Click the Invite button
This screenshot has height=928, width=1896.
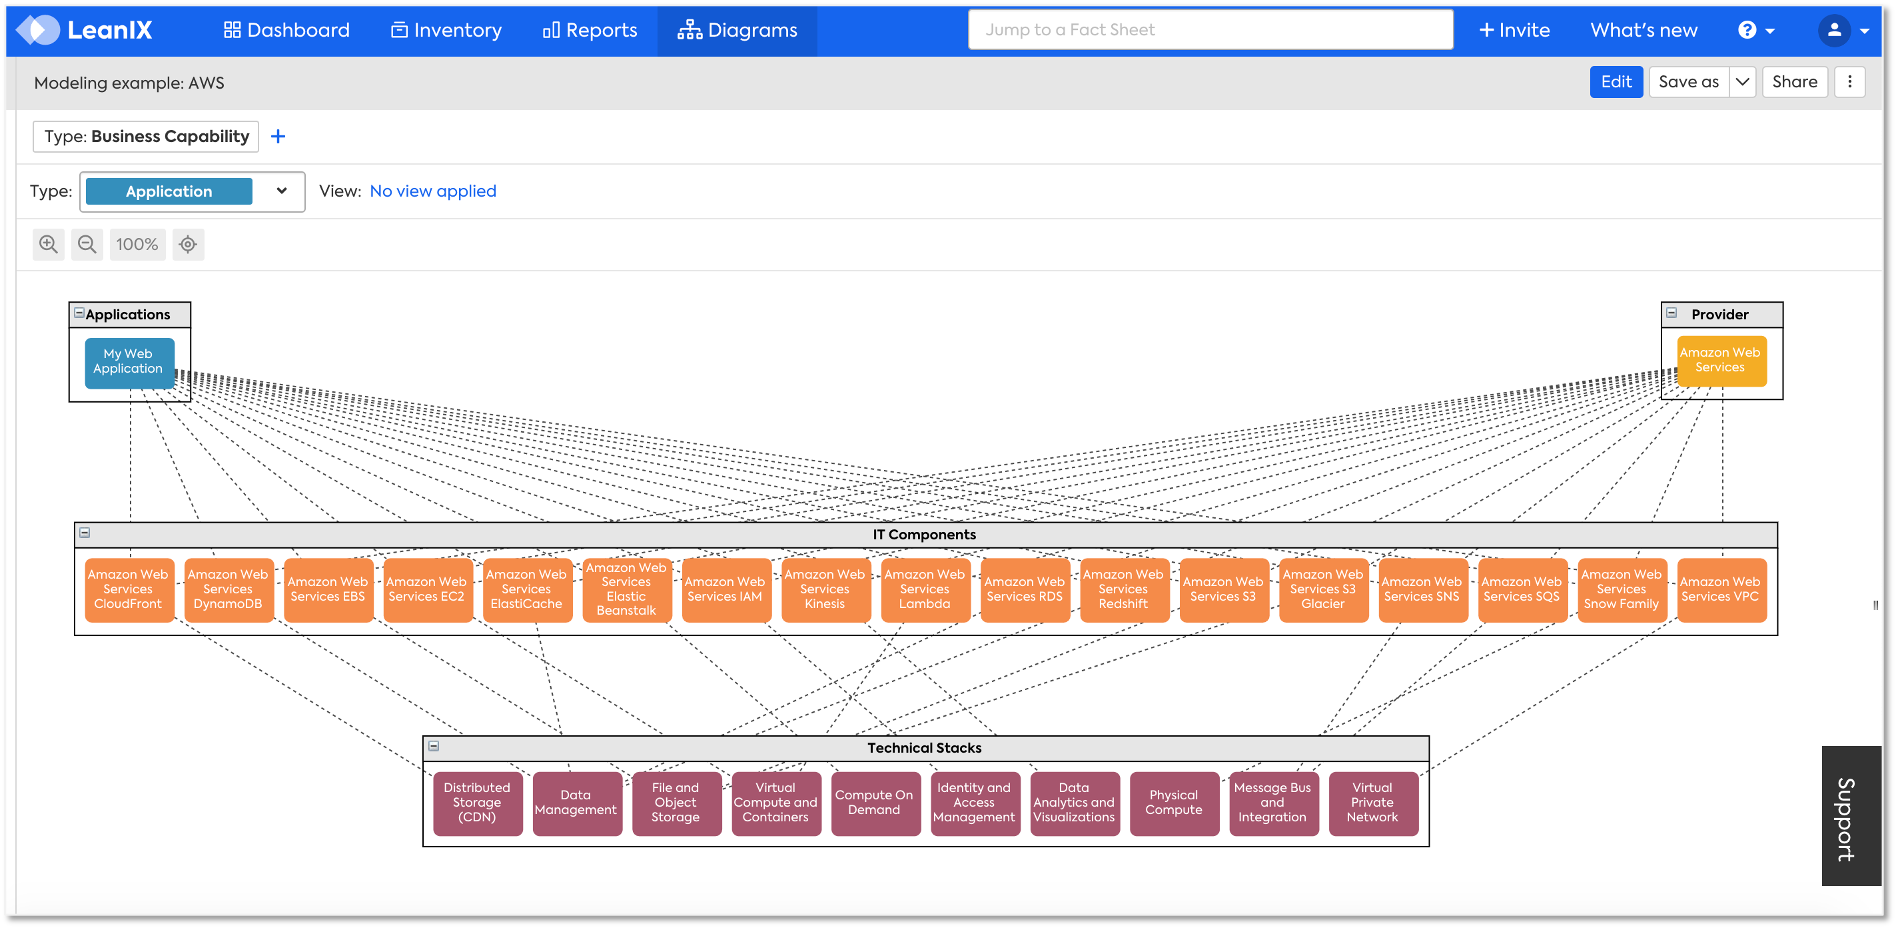pyautogui.click(x=1514, y=30)
